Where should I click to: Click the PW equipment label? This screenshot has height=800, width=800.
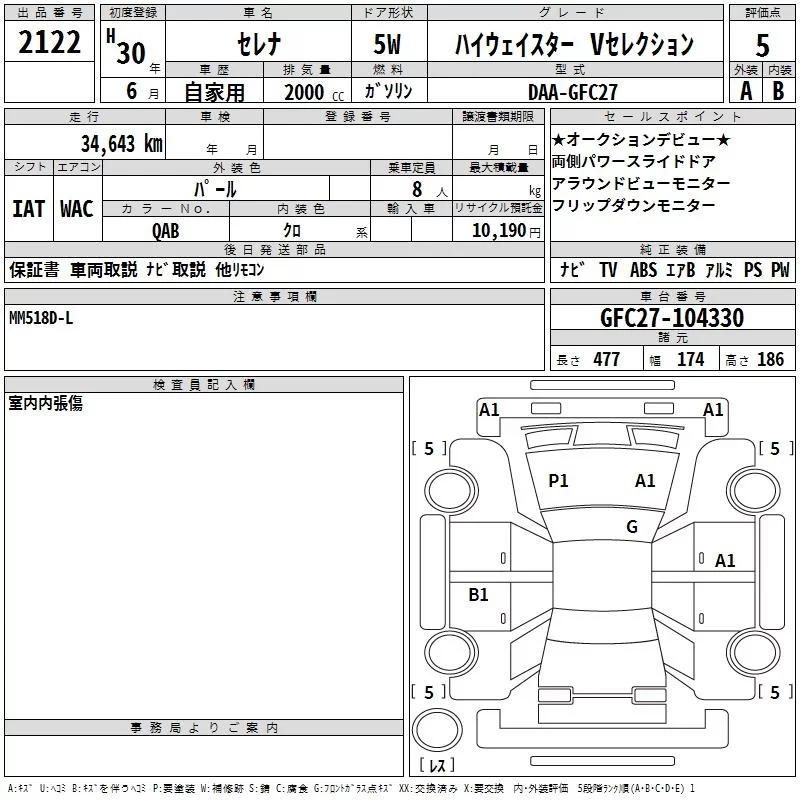tap(780, 270)
